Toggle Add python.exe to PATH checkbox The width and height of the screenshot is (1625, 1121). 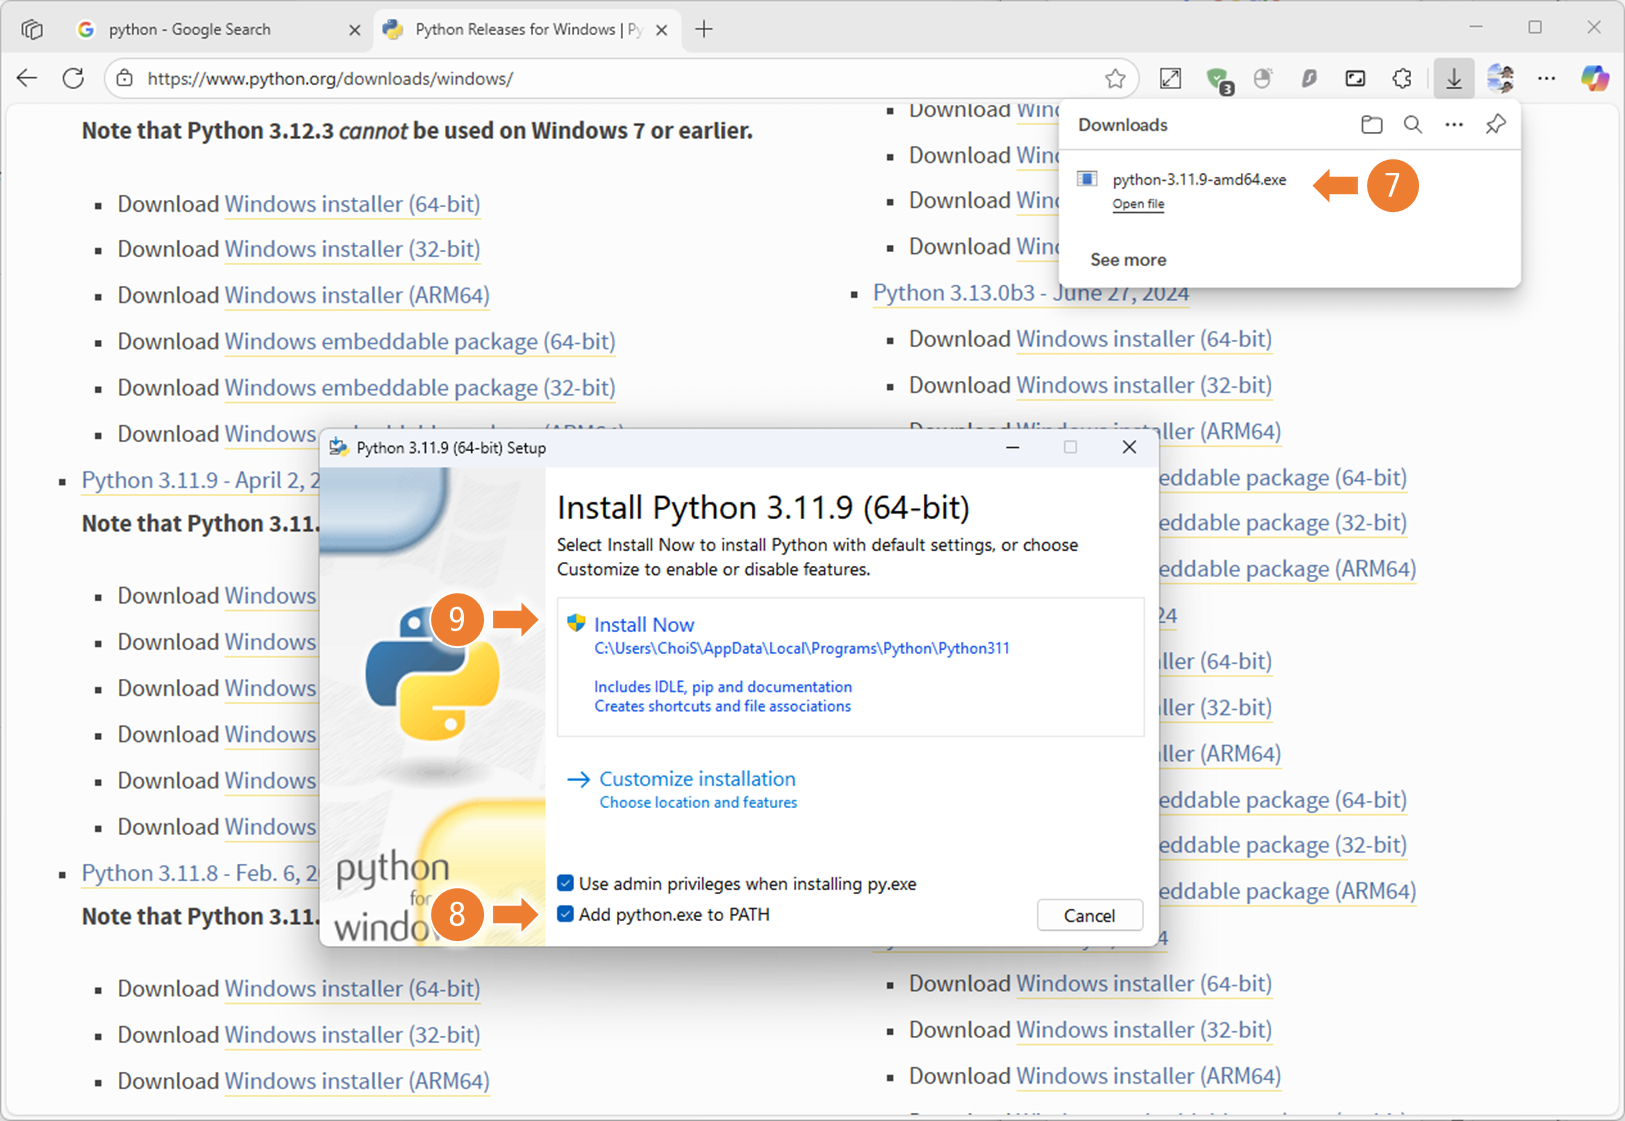click(x=565, y=914)
